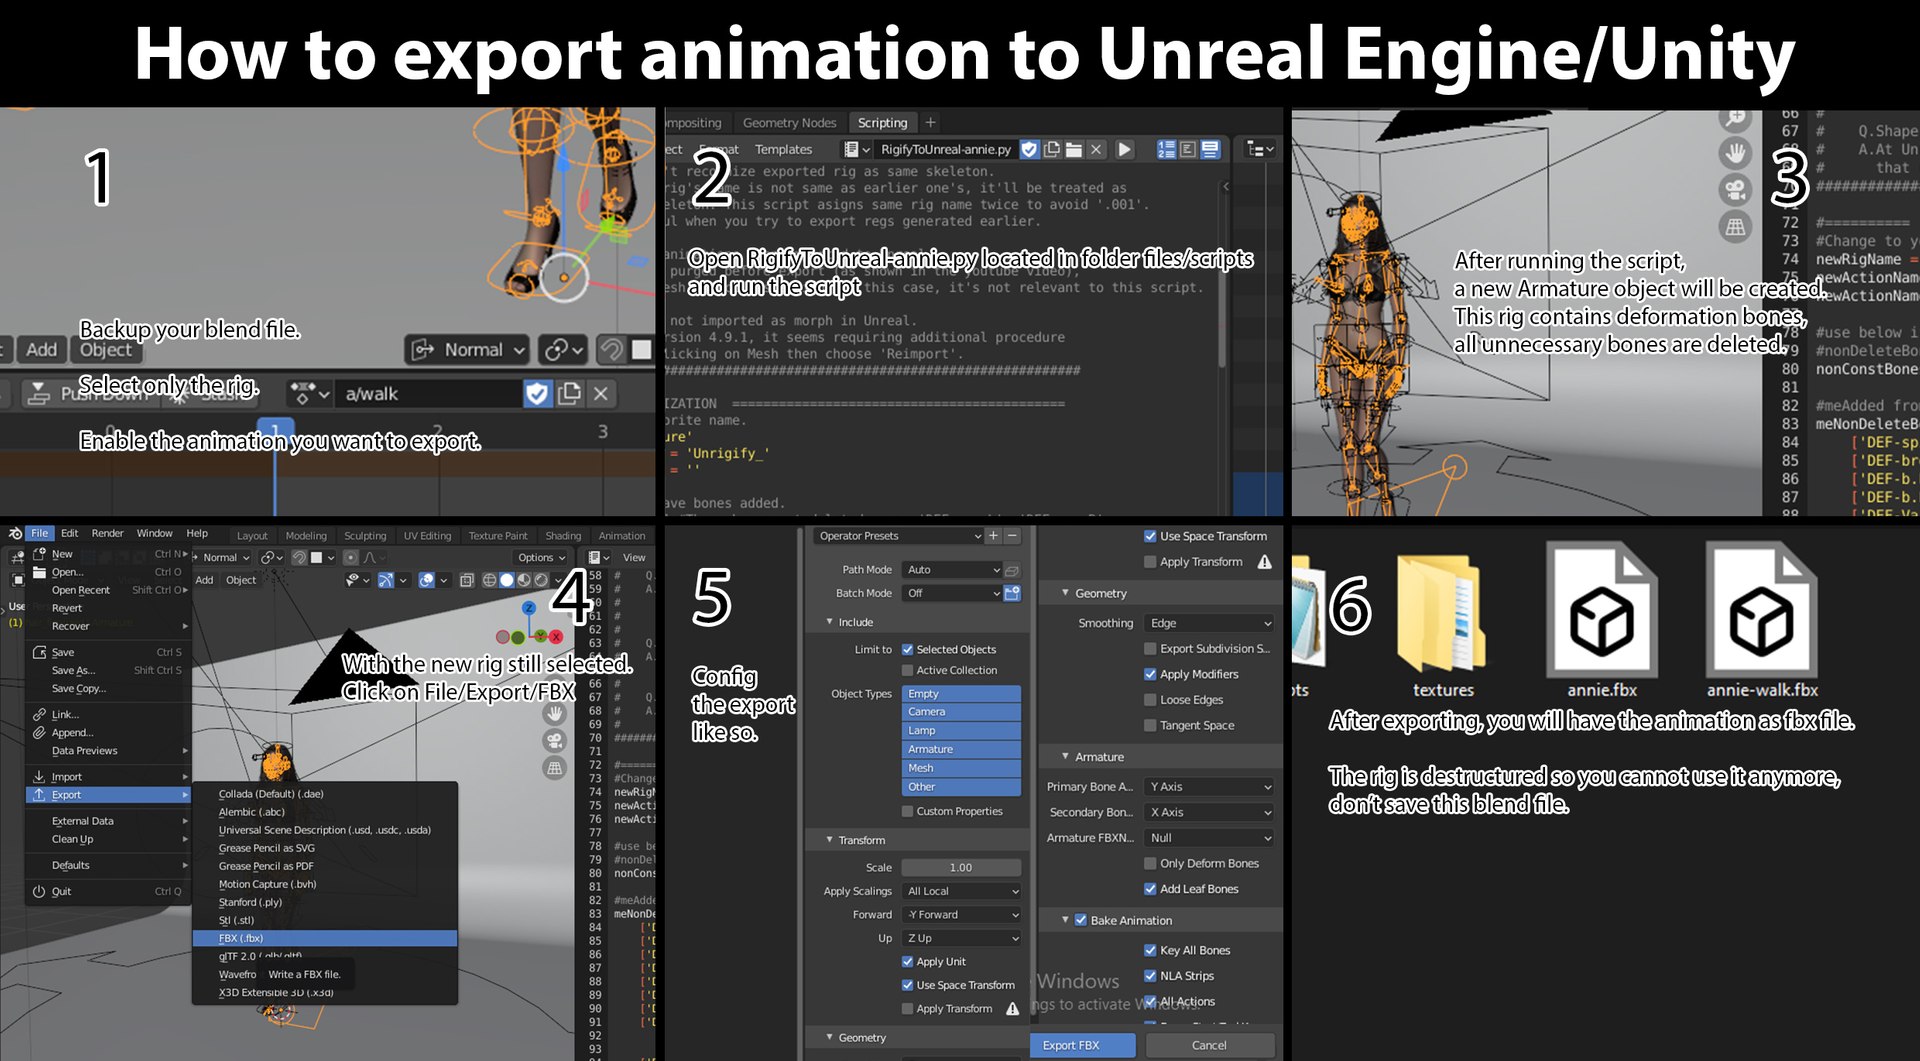Enable the Only Deform Bones checkbox
This screenshot has width=1920, height=1061.
click(1150, 863)
